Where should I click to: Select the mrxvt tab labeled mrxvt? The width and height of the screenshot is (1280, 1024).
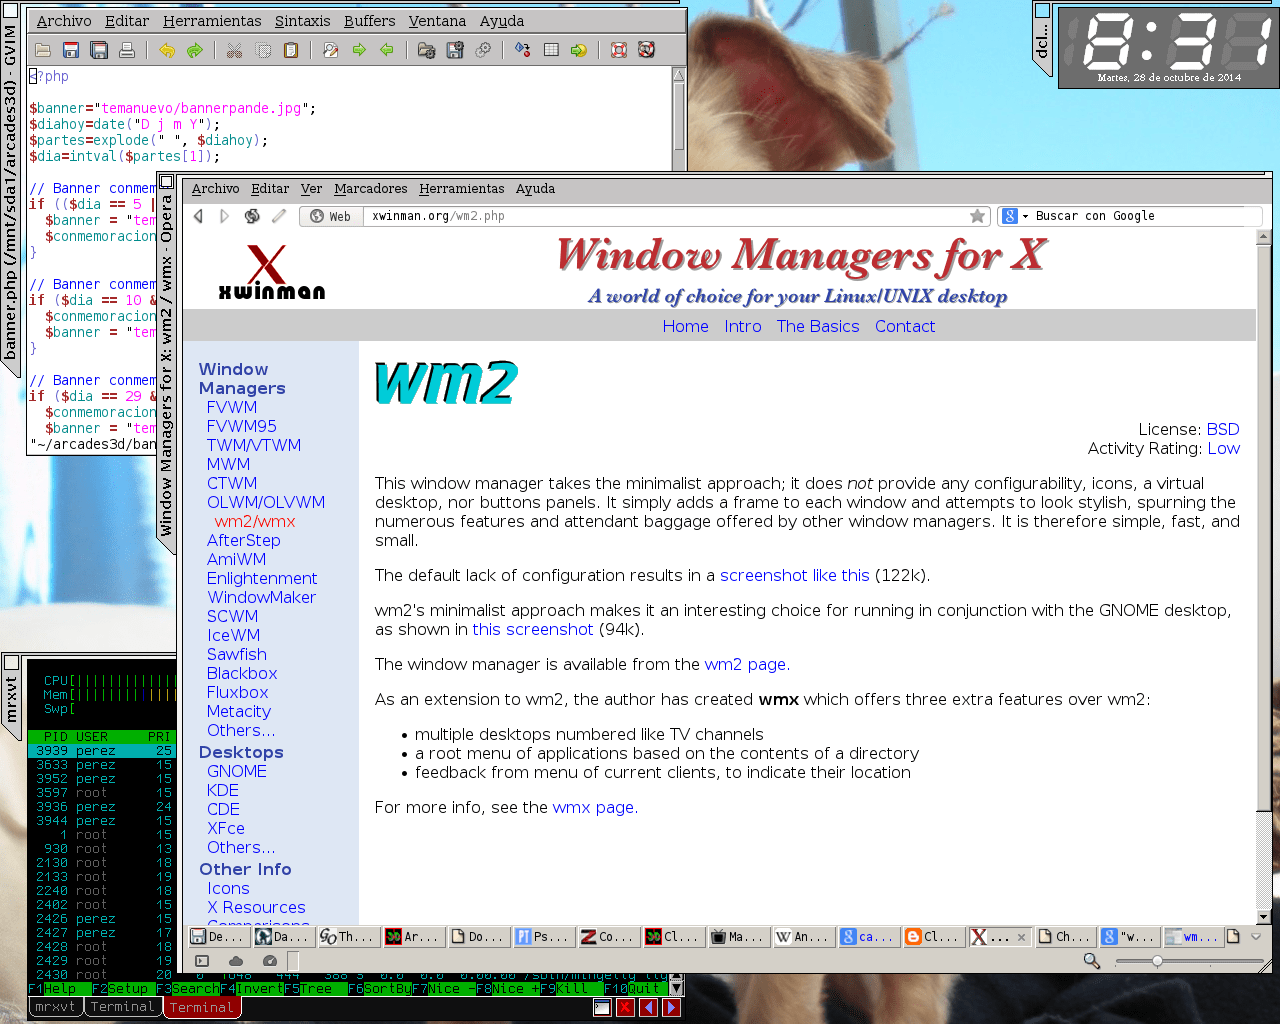55,1007
